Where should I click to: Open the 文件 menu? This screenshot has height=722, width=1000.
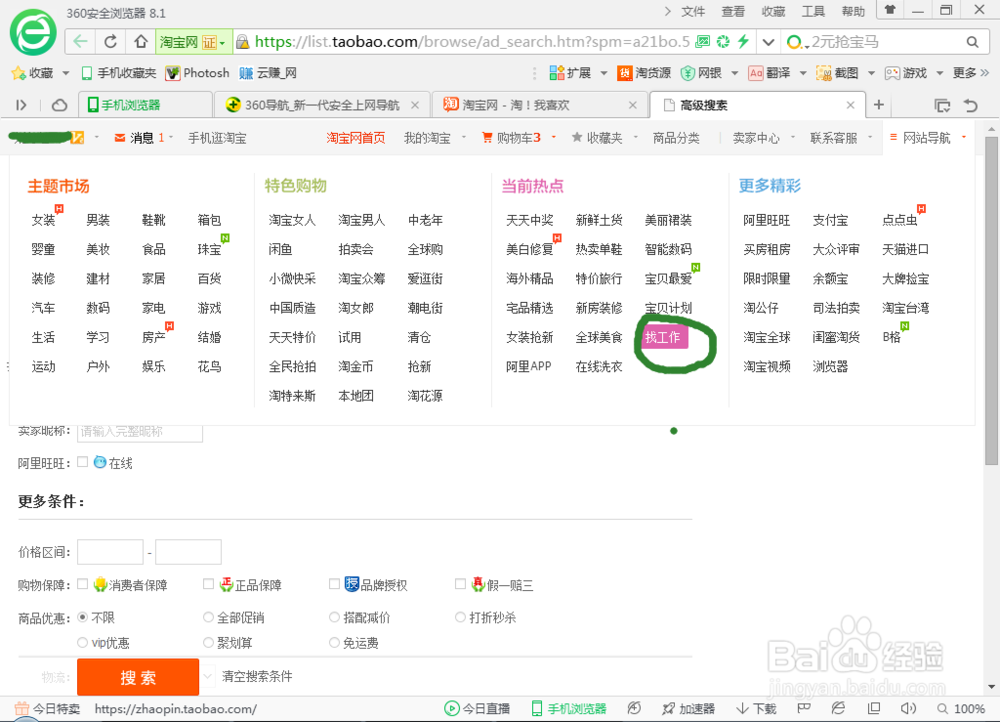pyautogui.click(x=693, y=11)
